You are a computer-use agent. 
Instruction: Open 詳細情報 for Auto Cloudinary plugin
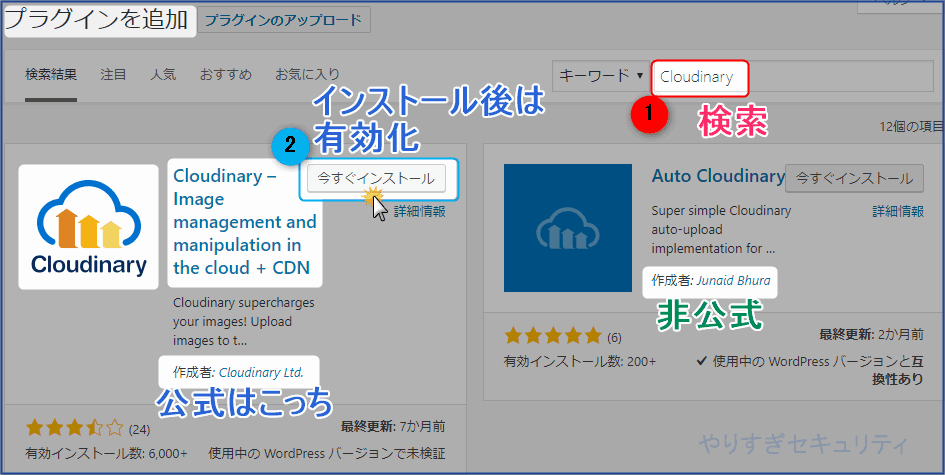click(898, 211)
